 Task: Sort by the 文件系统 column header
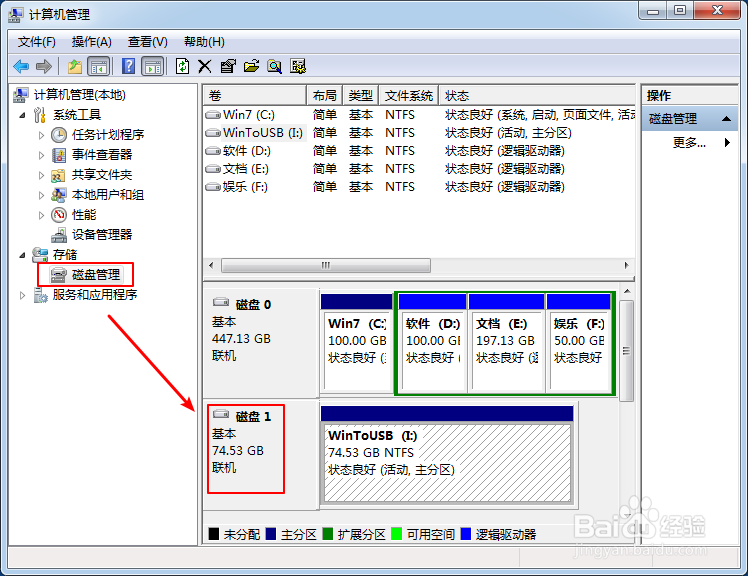pos(409,96)
